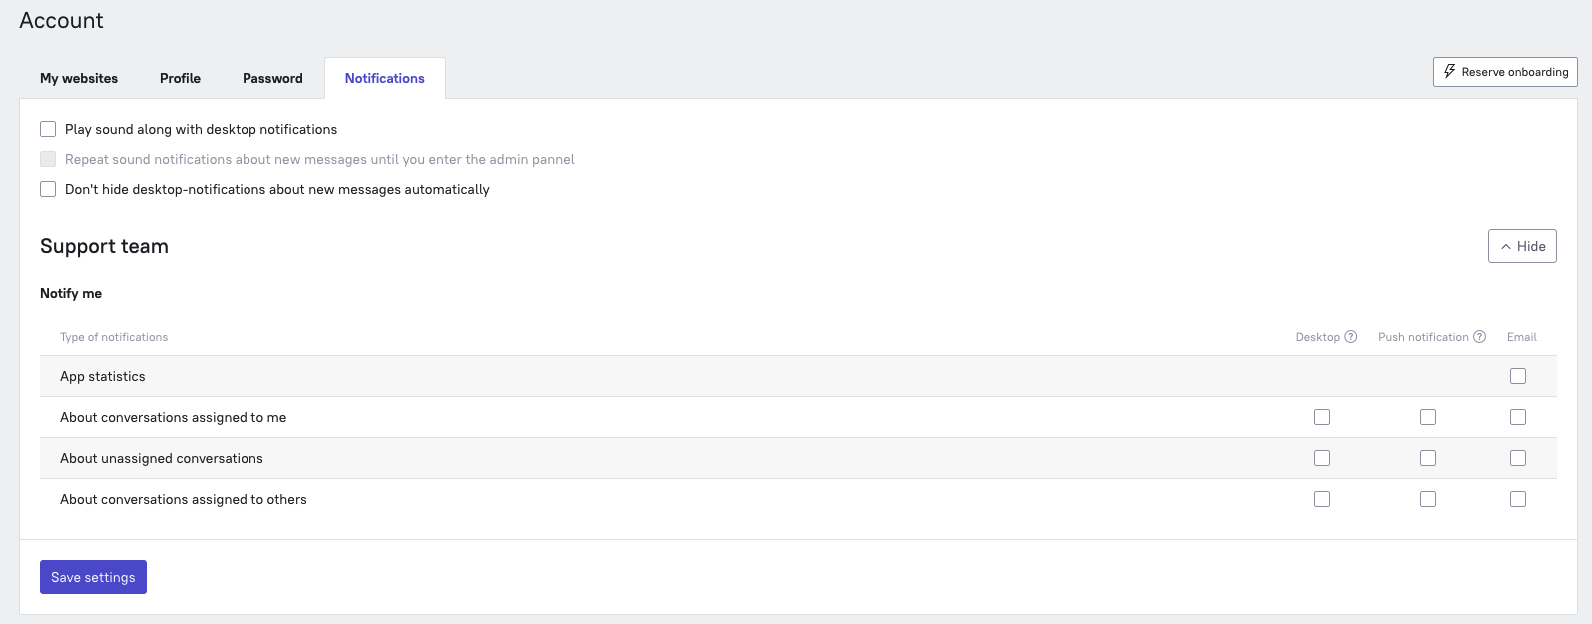Check Push notification for unassigned conversations

point(1428,458)
